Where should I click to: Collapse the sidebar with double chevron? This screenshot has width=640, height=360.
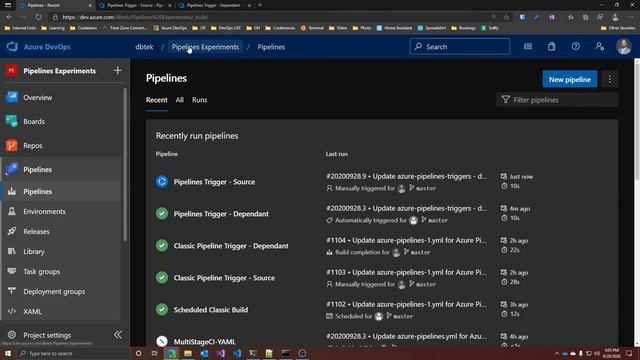pos(118,335)
